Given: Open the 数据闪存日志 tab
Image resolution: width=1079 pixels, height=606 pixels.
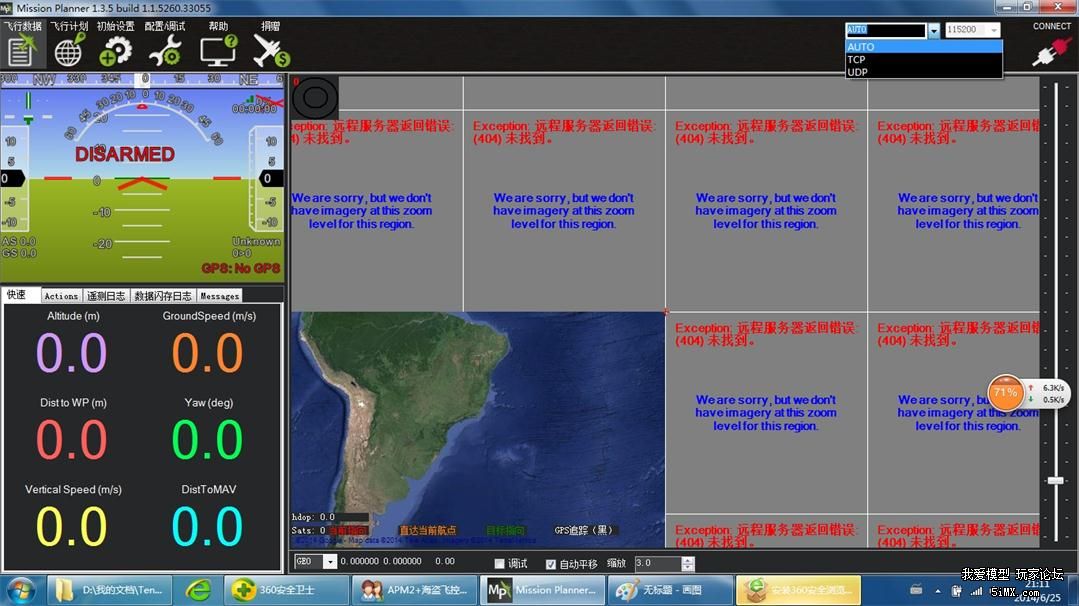Looking at the screenshot, I should (x=163, y=296).
